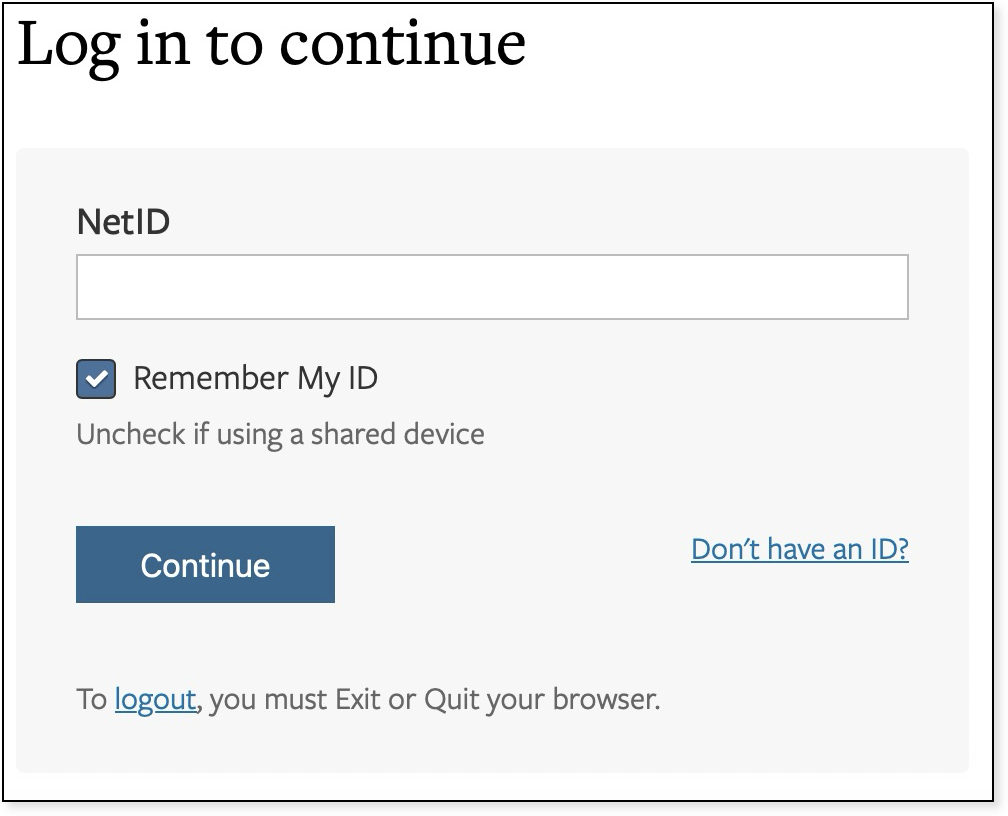Select the NetID field below its label
Screen dimensions: 1008x816
[x=492, y=288]
